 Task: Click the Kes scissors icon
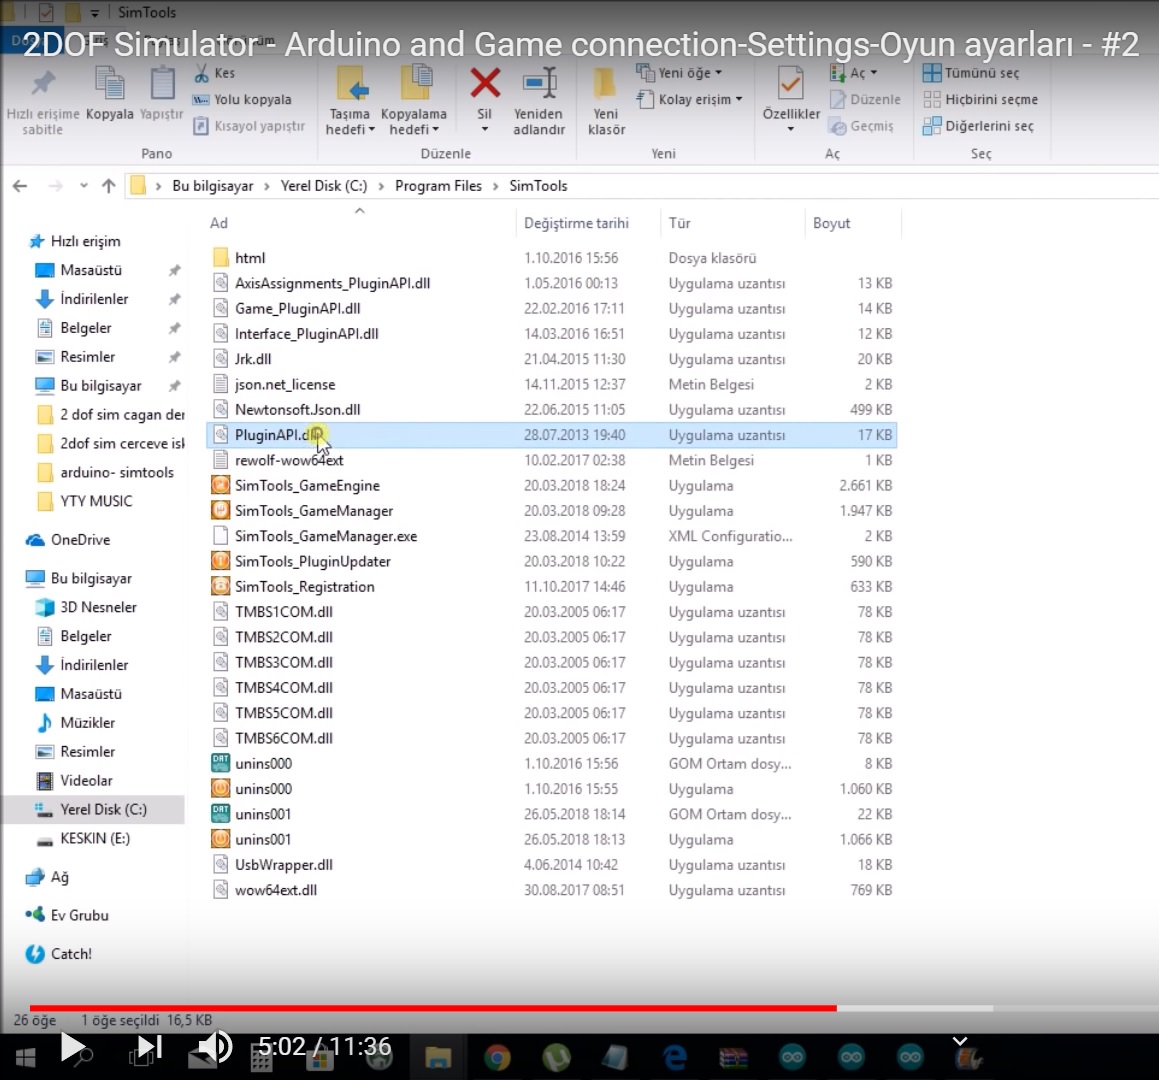(x=202, y=73)
